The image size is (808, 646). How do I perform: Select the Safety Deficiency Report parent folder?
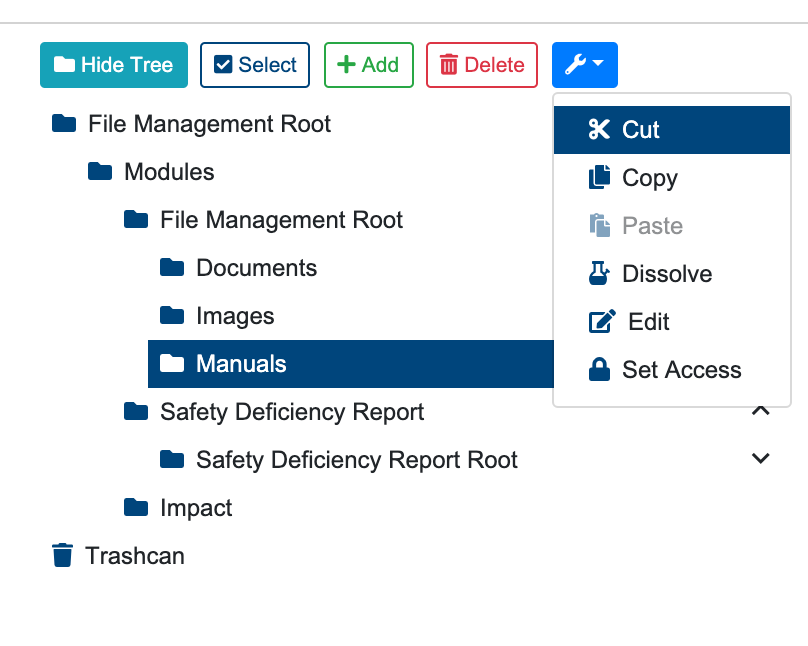tap(292, 412)
